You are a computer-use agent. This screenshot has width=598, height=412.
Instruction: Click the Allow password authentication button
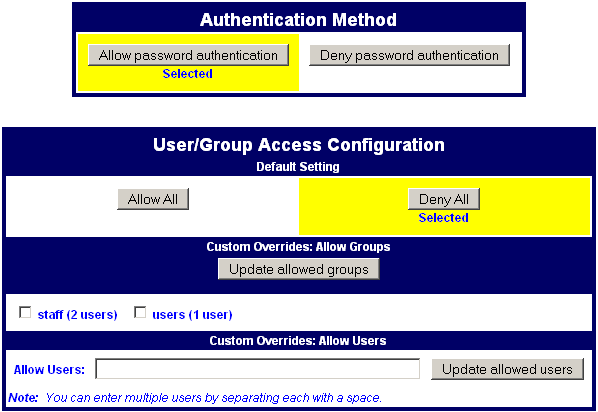click(x=188, y=55)
